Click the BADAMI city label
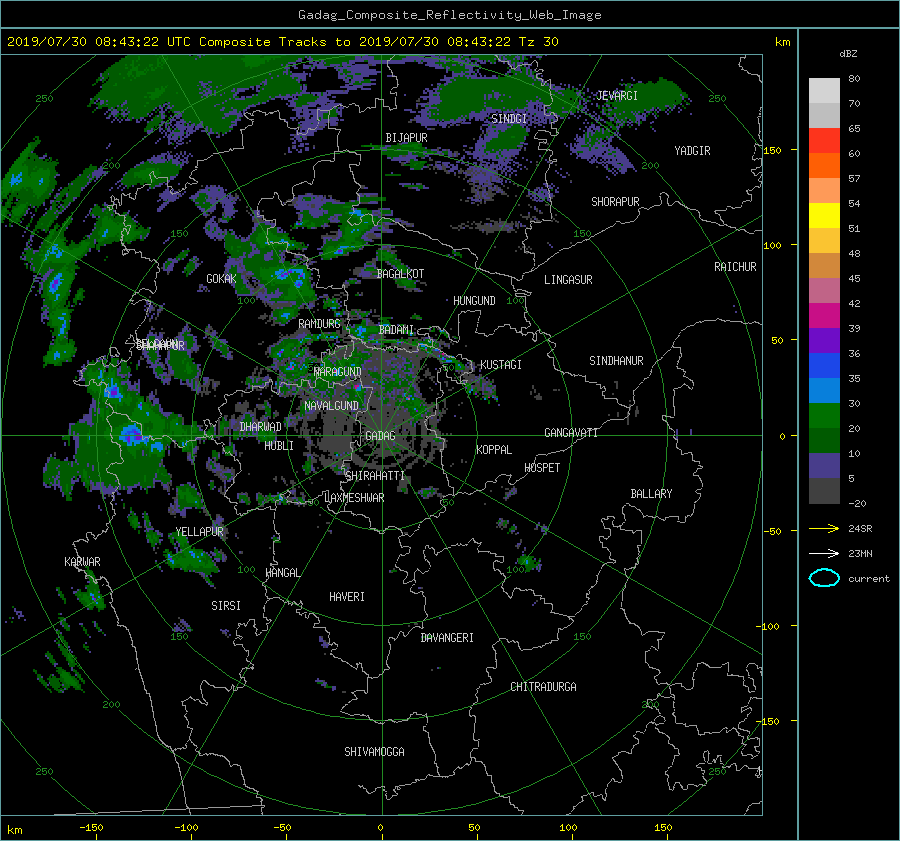The image size is (900, 841). coord(396,330)
